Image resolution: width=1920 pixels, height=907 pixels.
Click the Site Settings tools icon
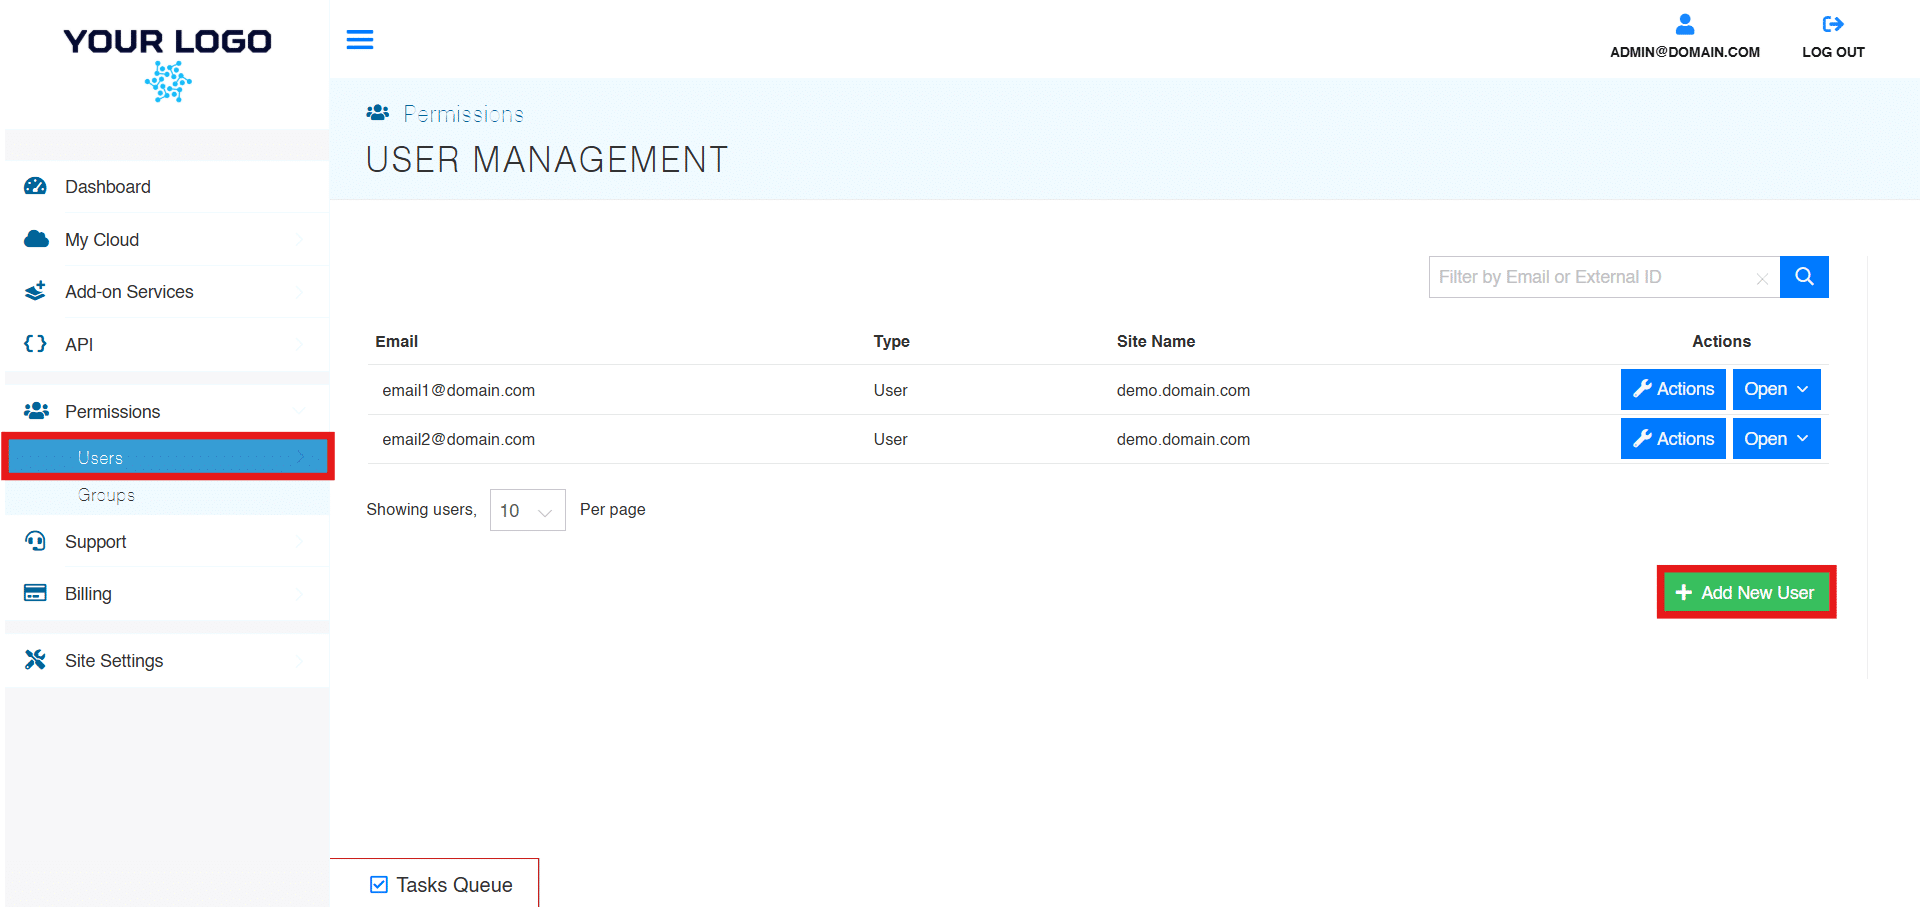click(x=36, y=660)
